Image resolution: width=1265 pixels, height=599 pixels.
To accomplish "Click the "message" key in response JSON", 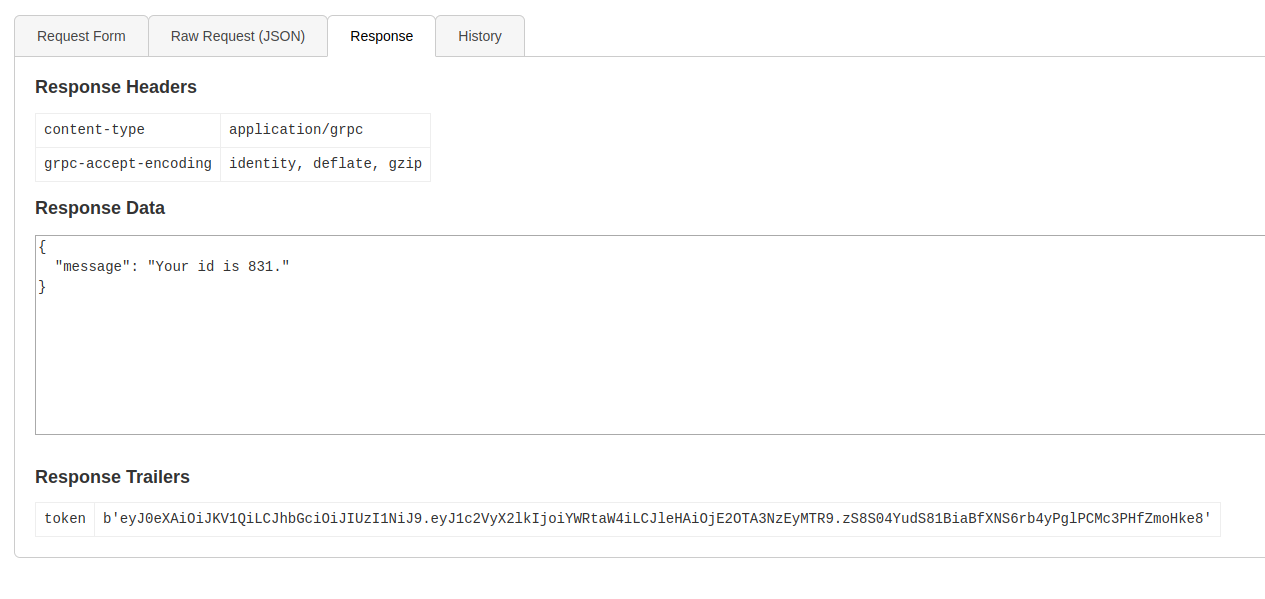I will [92, 267].
